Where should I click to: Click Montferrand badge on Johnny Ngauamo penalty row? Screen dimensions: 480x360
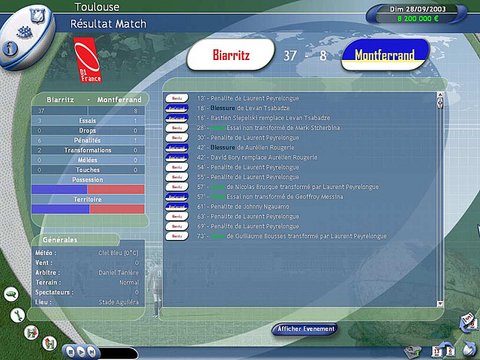[177, 206]
